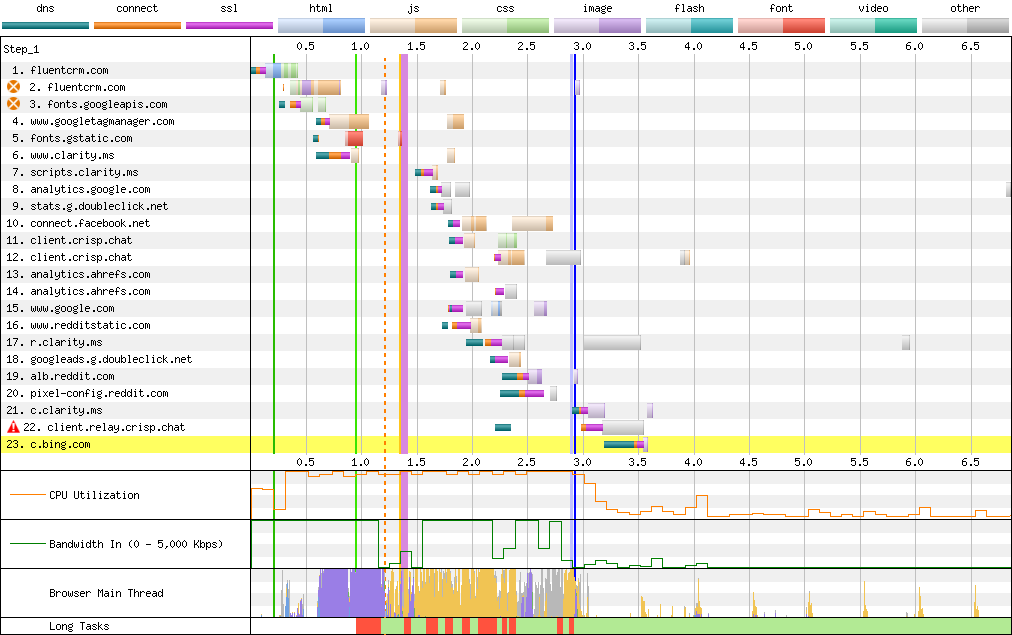The width and height of the screenshot is (1012, 635).
Task: Open request 12. client.crisp.chat
Action: coord(69,257)
